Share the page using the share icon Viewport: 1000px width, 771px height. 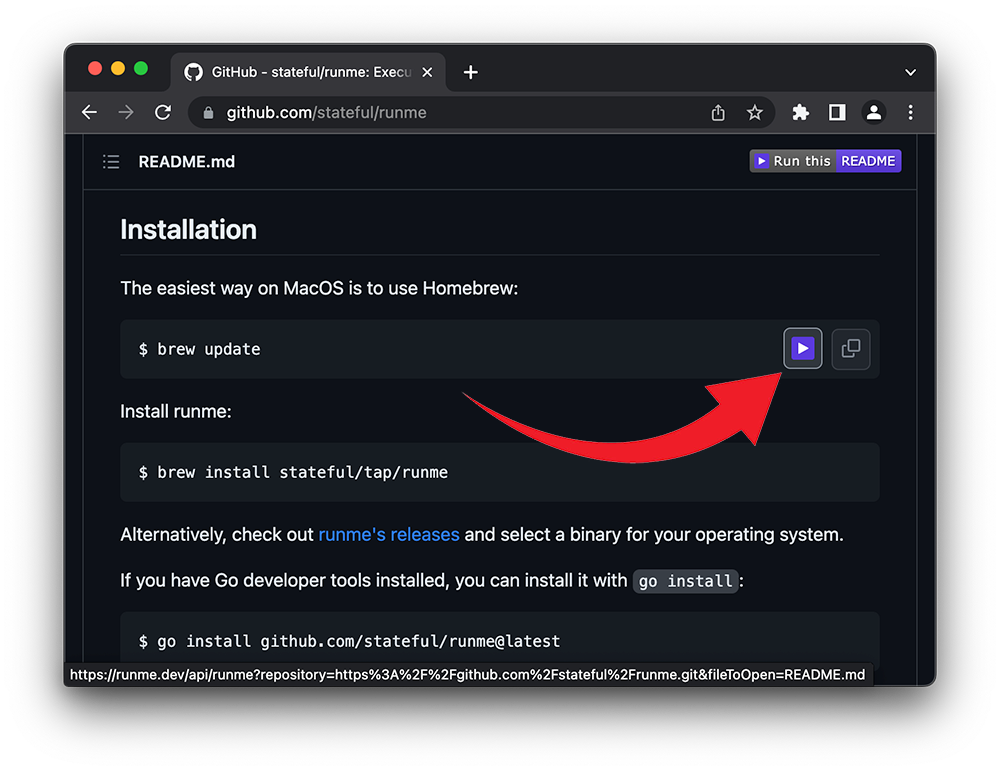pos(717,112)
